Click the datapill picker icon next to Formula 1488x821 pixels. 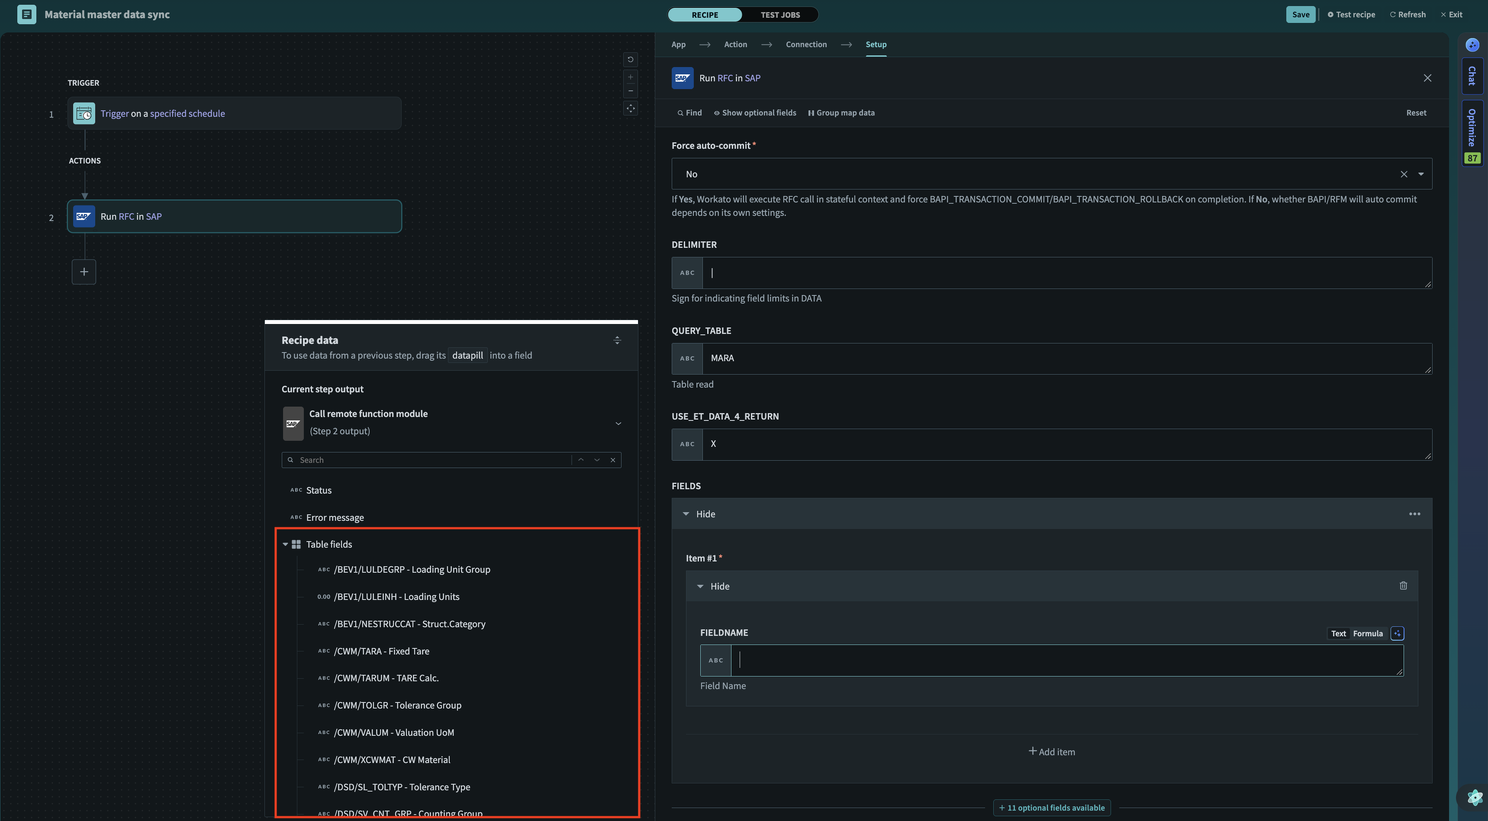pyautogui.click(x=1397, y=633)
